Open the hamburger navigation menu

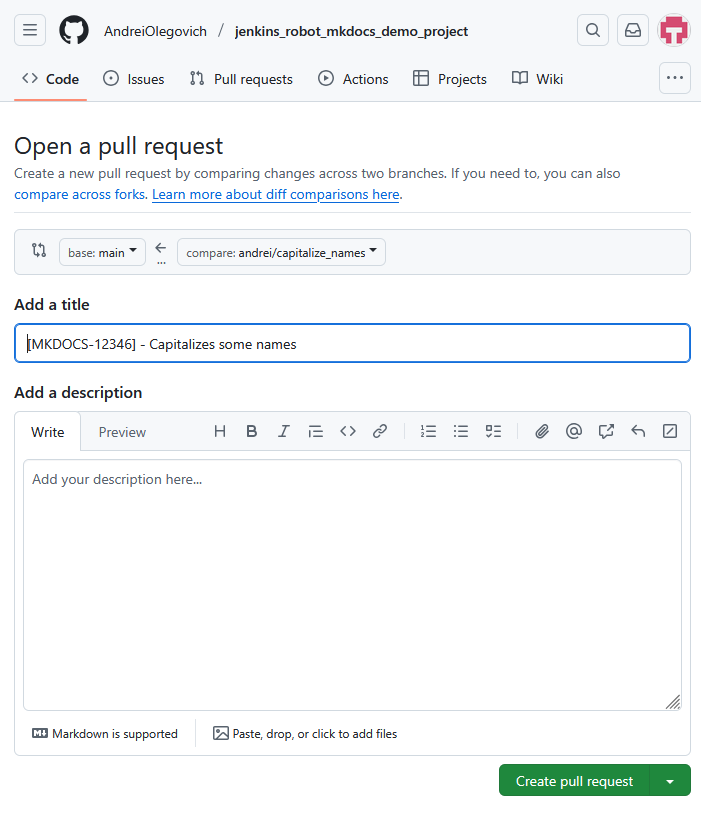(30, 30)
